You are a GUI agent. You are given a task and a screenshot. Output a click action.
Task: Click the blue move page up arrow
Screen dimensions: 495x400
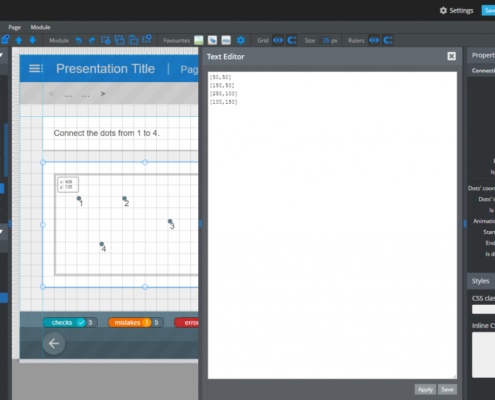pyautogui.click(x=19, y=40)
